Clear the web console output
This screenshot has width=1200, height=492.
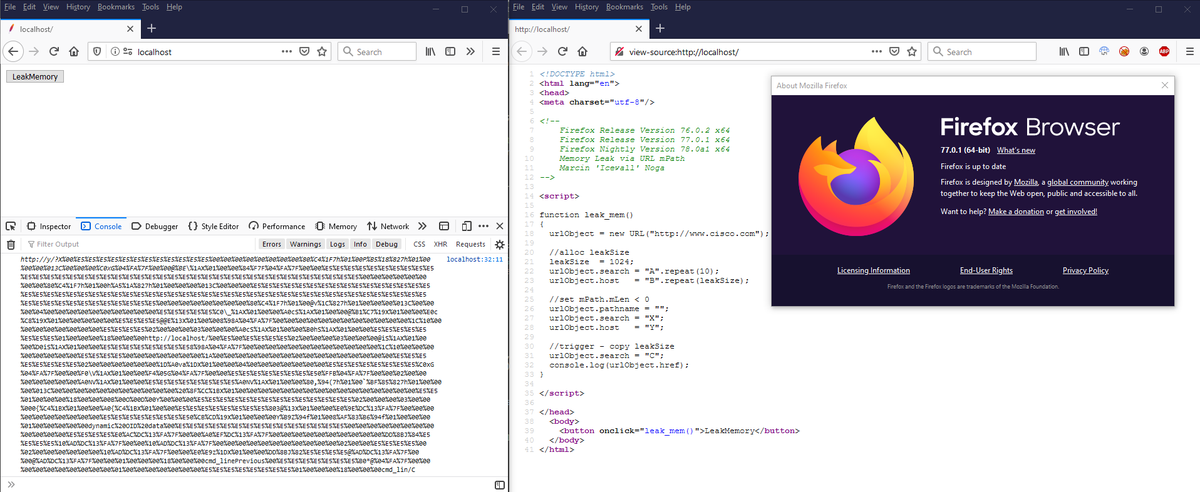click(x=11, y=244)
